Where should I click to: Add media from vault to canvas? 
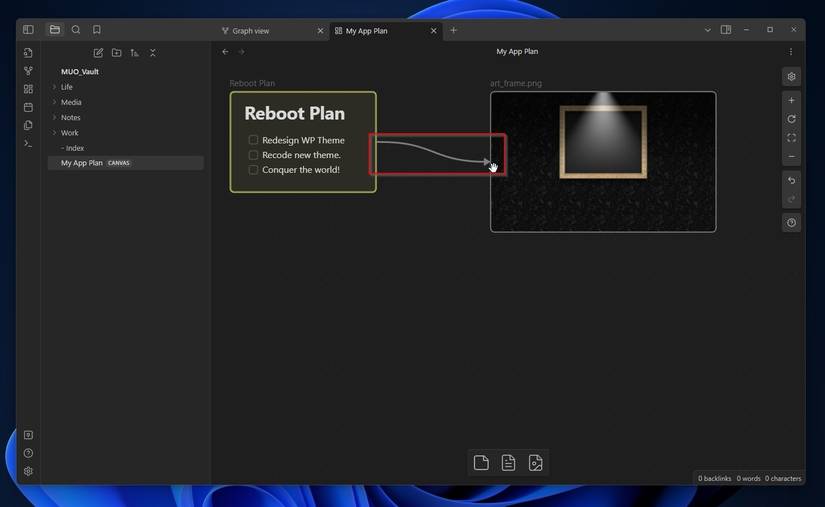click(535, 463)
